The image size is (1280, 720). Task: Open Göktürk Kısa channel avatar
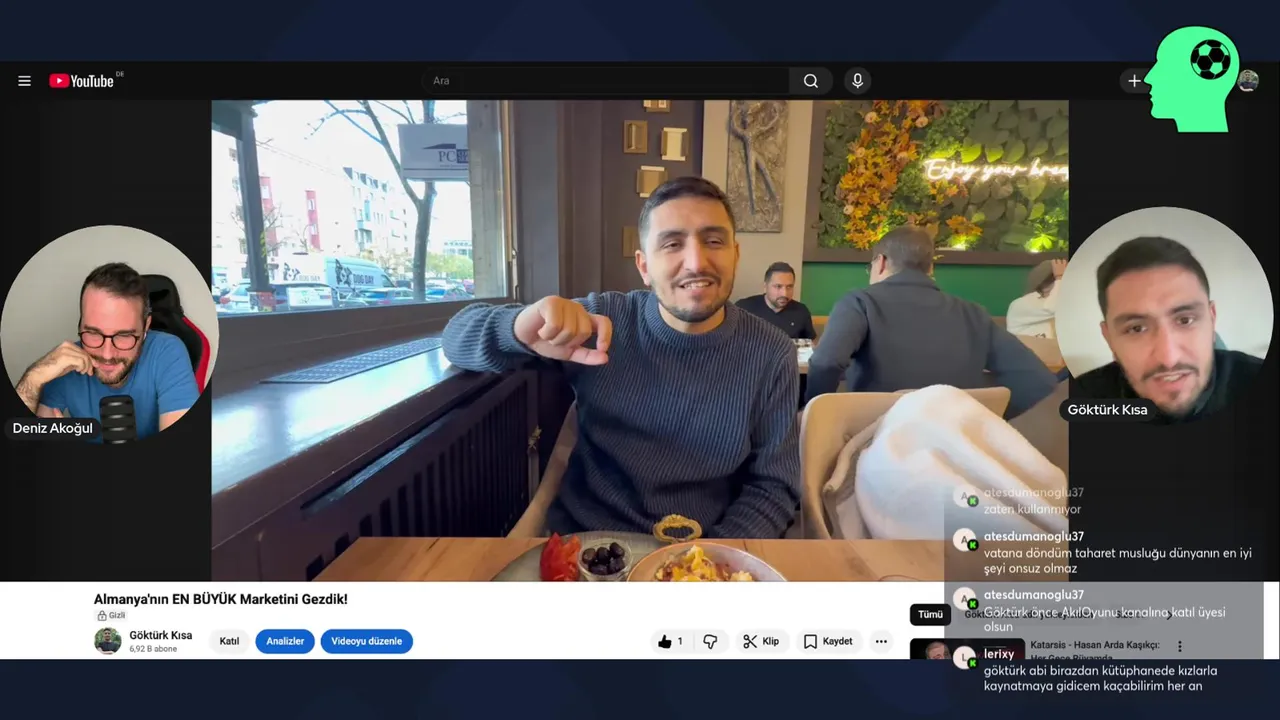[108, 641]
